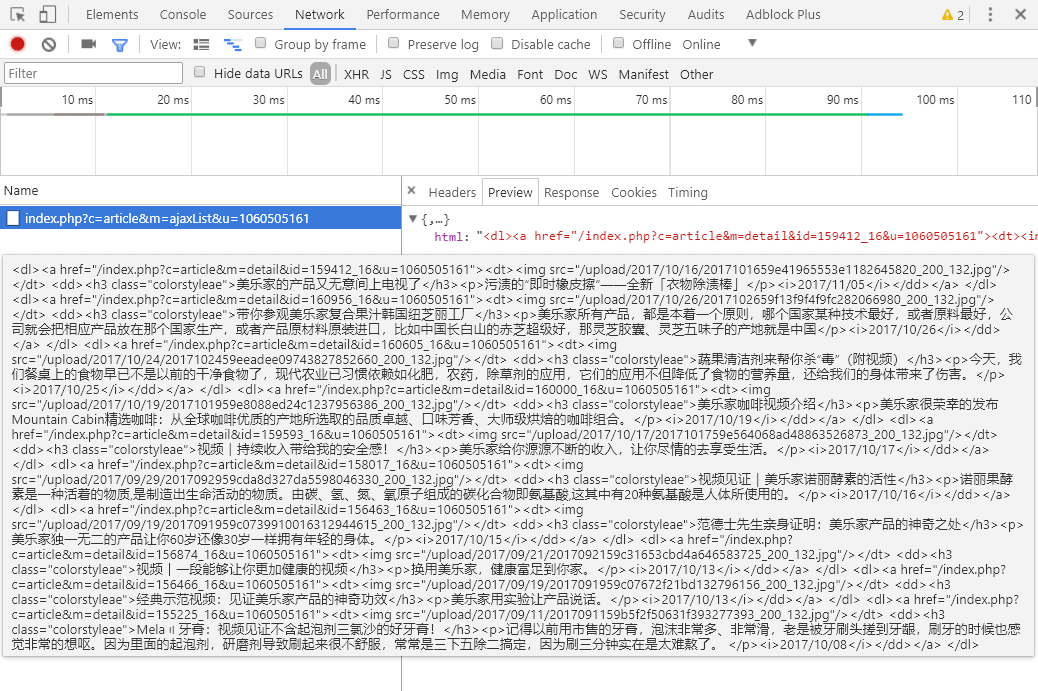The height and width of the screenshot is (691, 1038).
Task: Close the DevTools panel
Action: (1021, 15)
